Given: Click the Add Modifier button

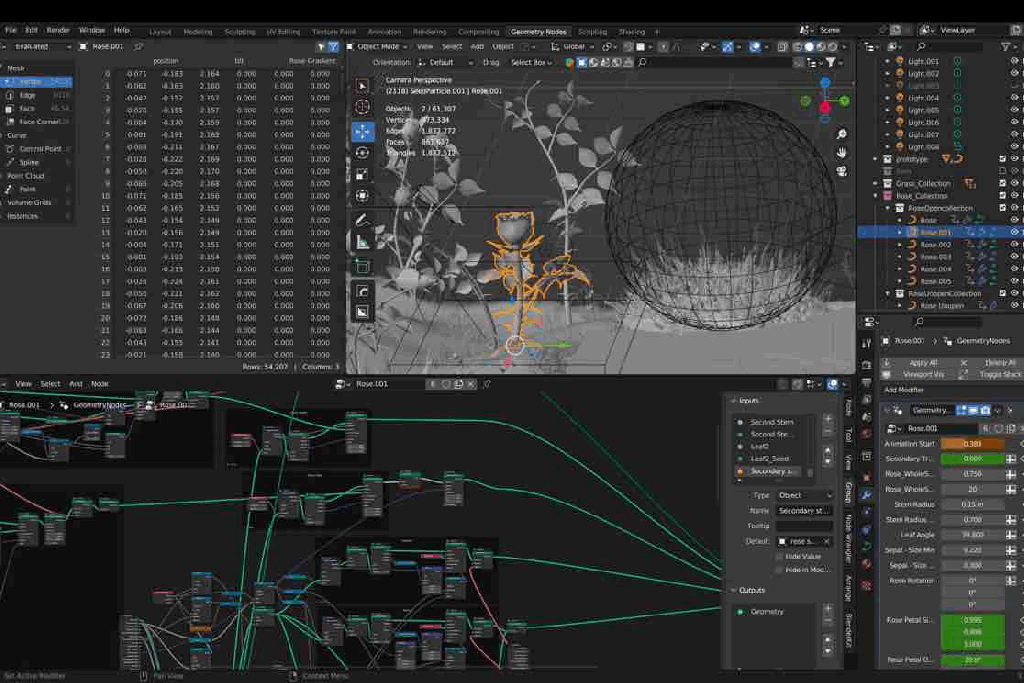Looking at the screenshot, I should tap(905, 389).
